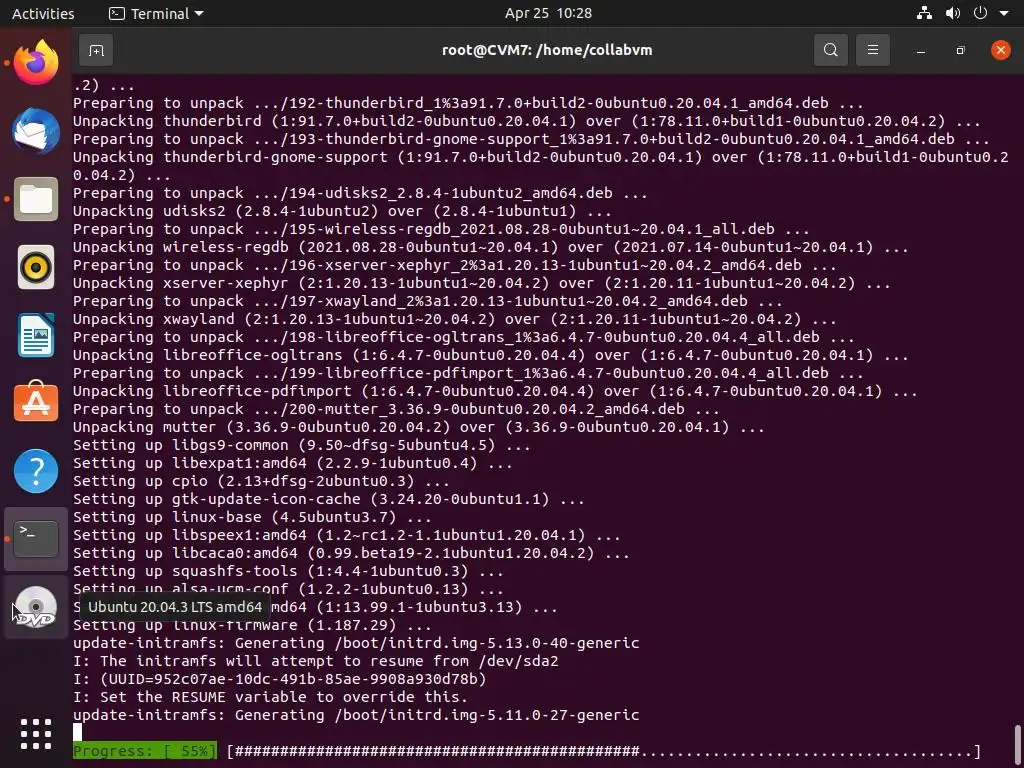Maximize the terminal window
The height and width of the screenshot is (768, 1024).
[960, 50]
